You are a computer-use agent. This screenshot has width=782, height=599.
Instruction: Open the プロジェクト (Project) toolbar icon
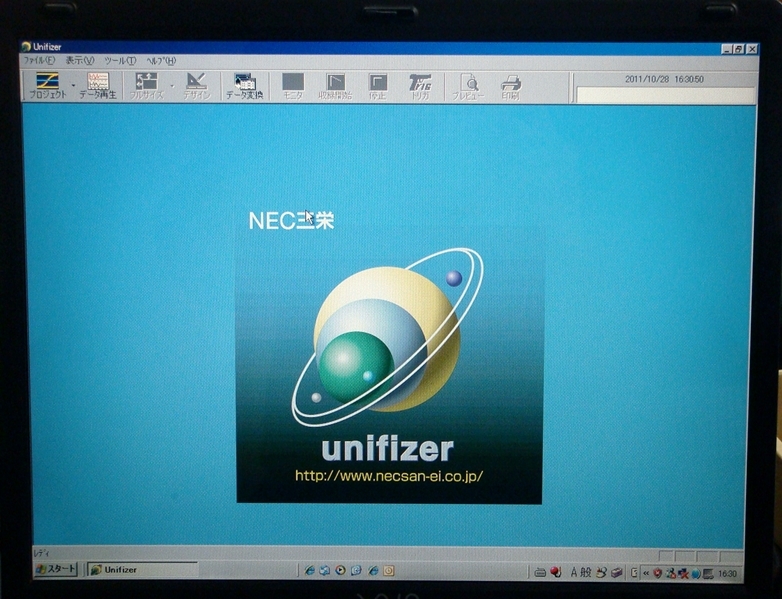coord(47,86)
